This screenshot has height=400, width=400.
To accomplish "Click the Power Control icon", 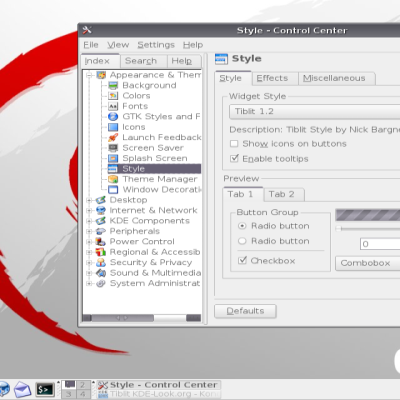I will [101, 242].
